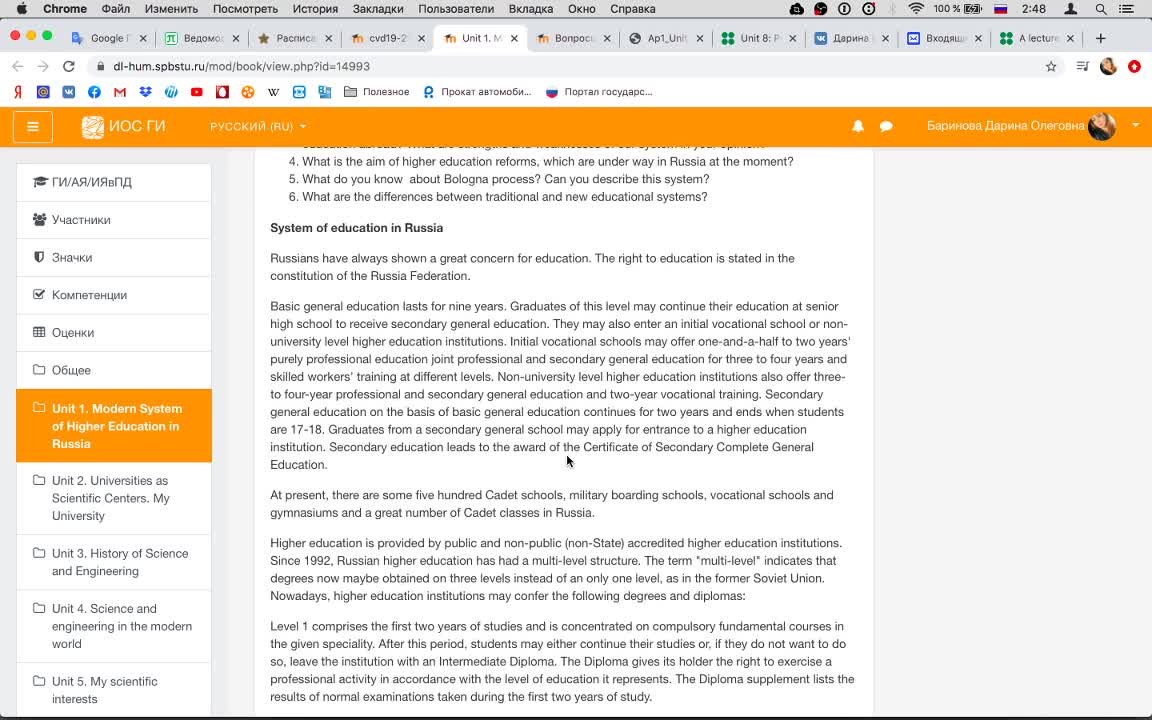The height and width of the screenshot is (720, 1152).
Task: Open the Facebook bookmark
Action: pos(94,92)
